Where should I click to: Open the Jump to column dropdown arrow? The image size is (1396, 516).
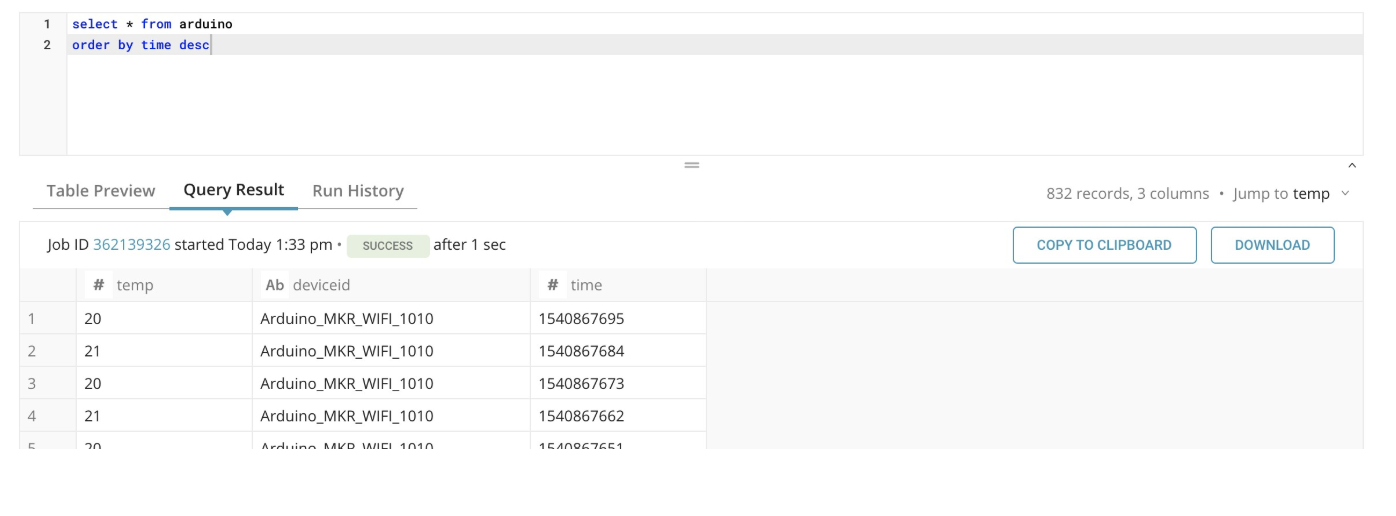point(1345,194)
